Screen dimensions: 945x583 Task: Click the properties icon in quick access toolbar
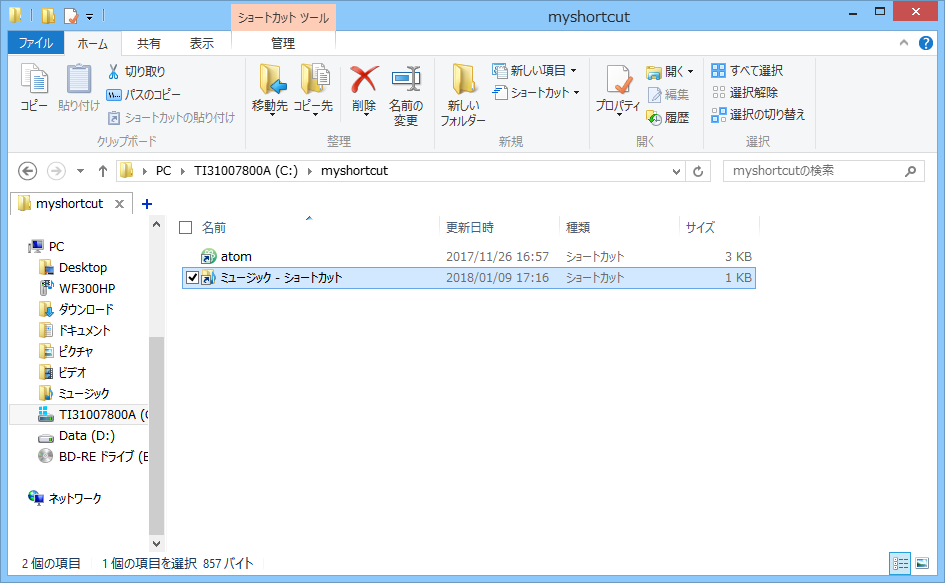(71, 15)
